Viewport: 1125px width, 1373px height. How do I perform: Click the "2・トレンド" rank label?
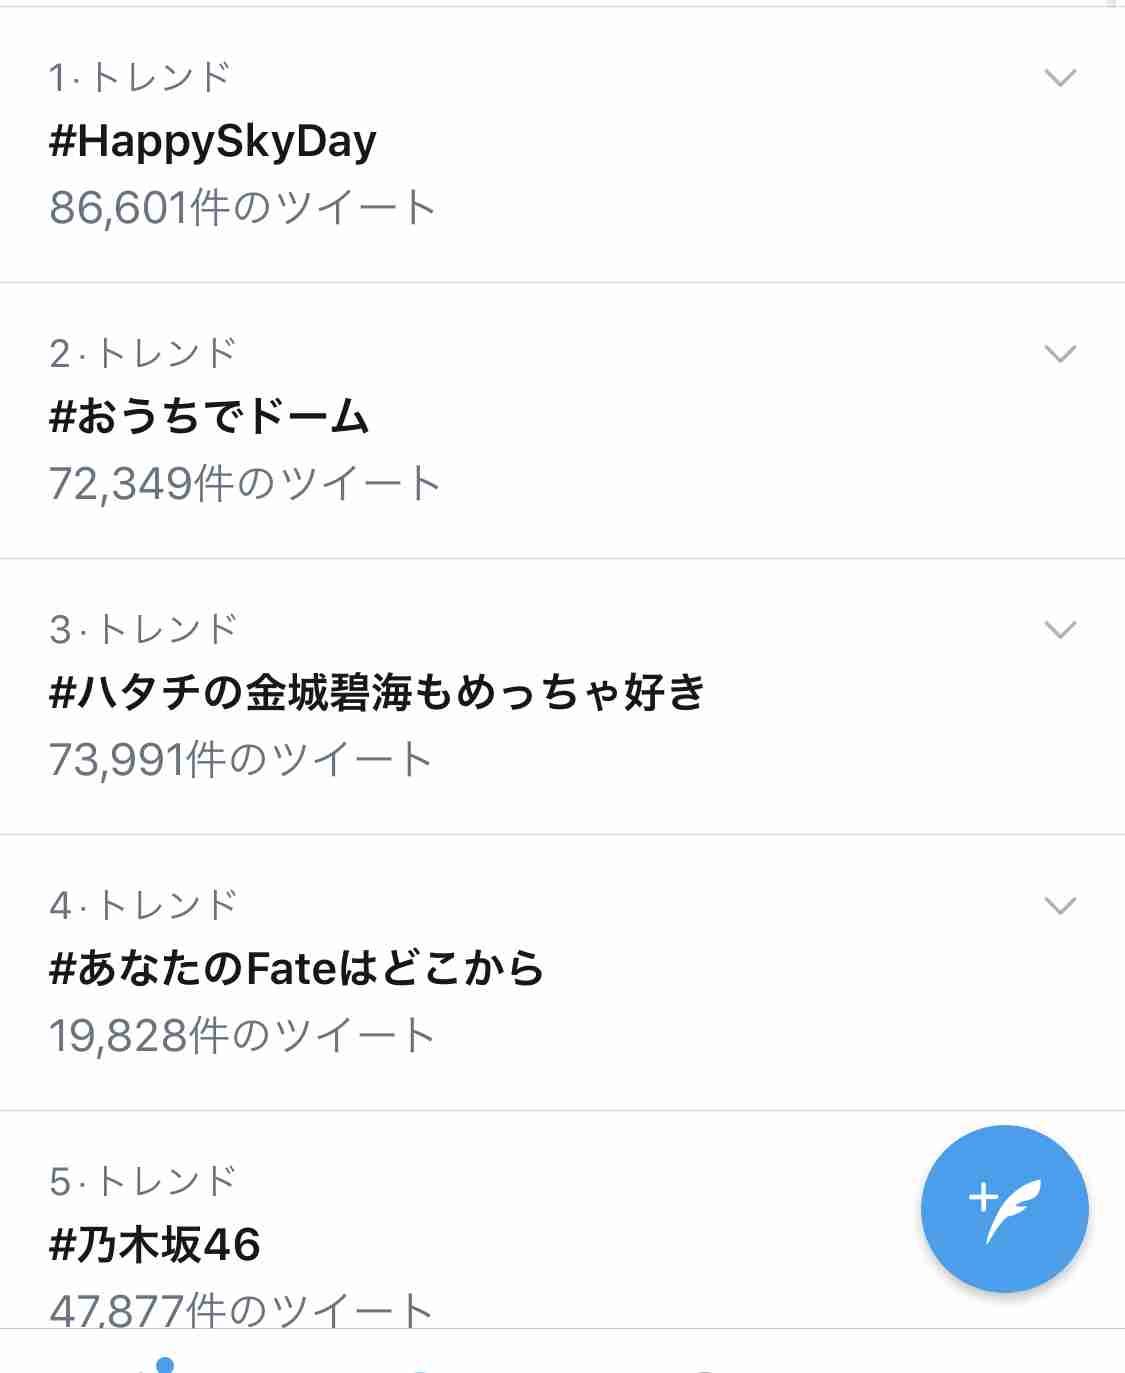(142, 354)
